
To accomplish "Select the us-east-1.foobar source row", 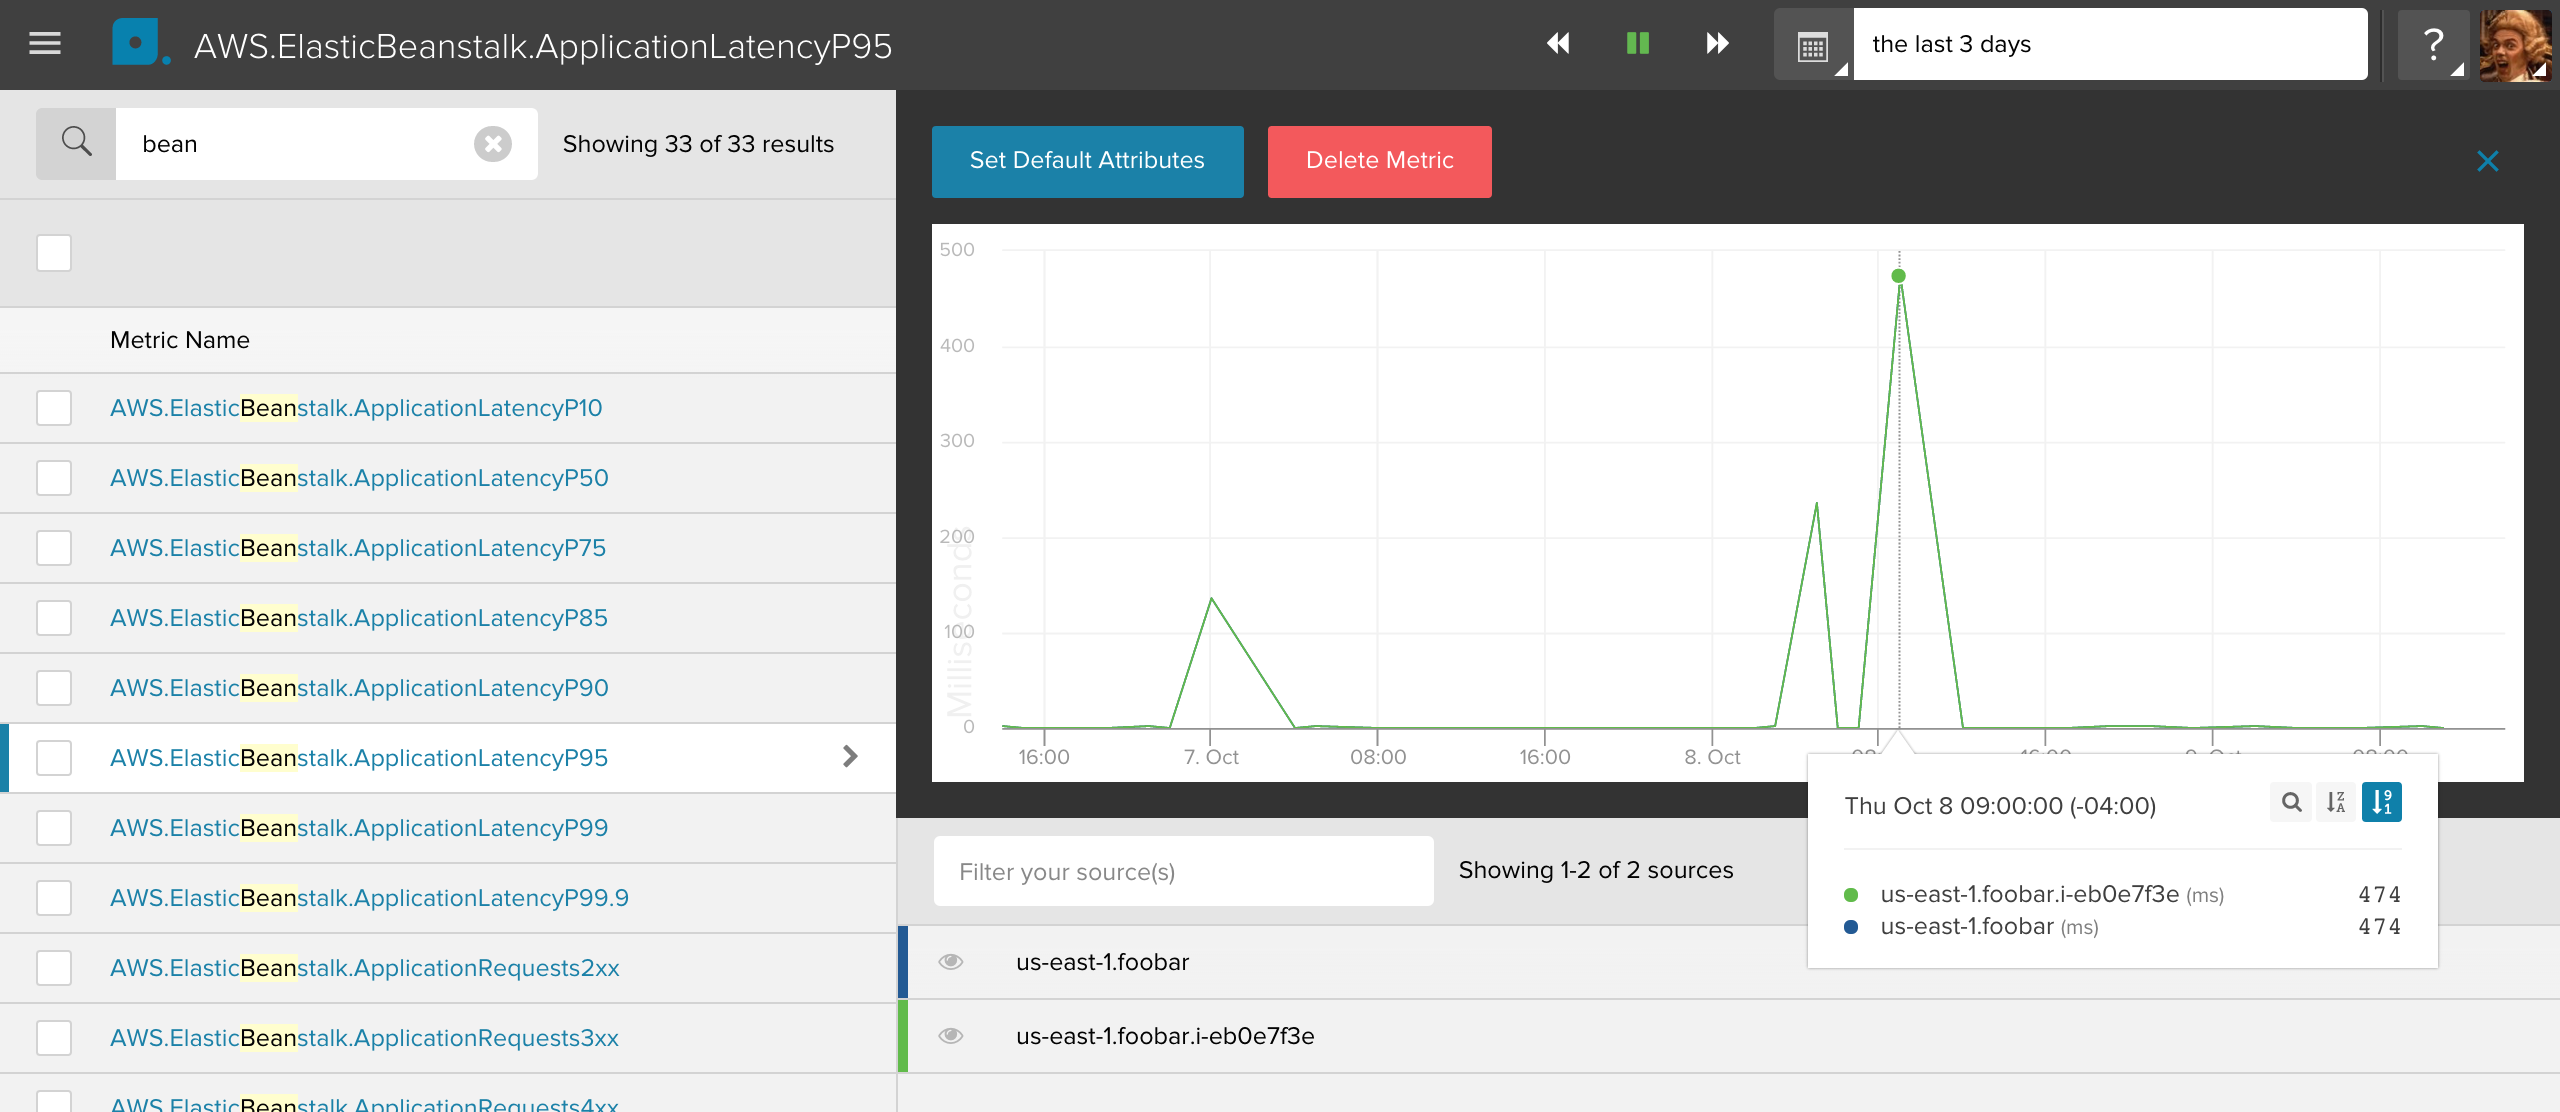I will 1728,962.
